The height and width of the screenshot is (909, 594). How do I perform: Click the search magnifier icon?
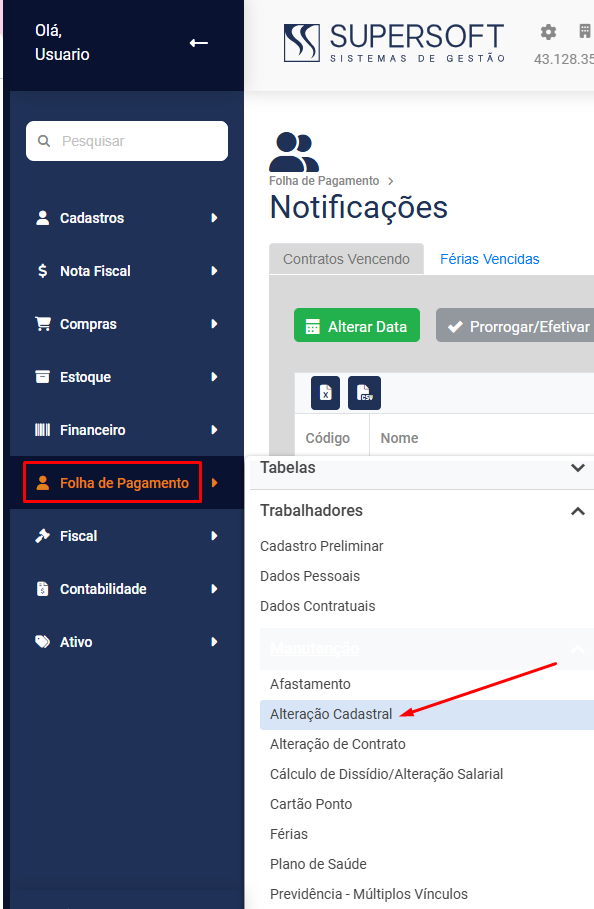(43, 141)
